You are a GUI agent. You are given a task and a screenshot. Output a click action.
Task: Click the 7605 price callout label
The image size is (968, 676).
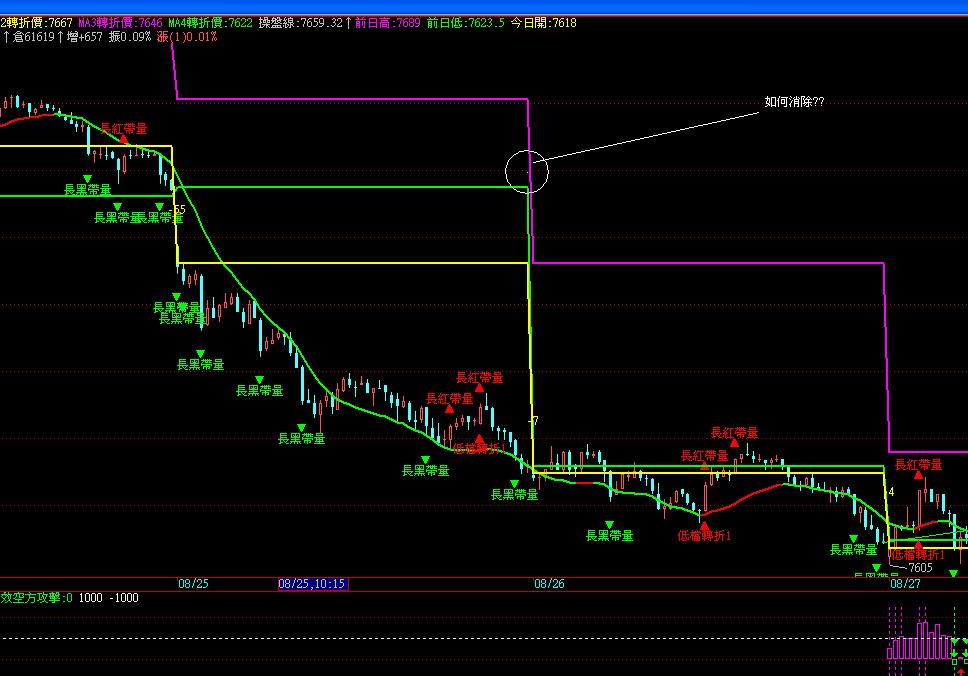pyautogui.click(x=919, y=568)
